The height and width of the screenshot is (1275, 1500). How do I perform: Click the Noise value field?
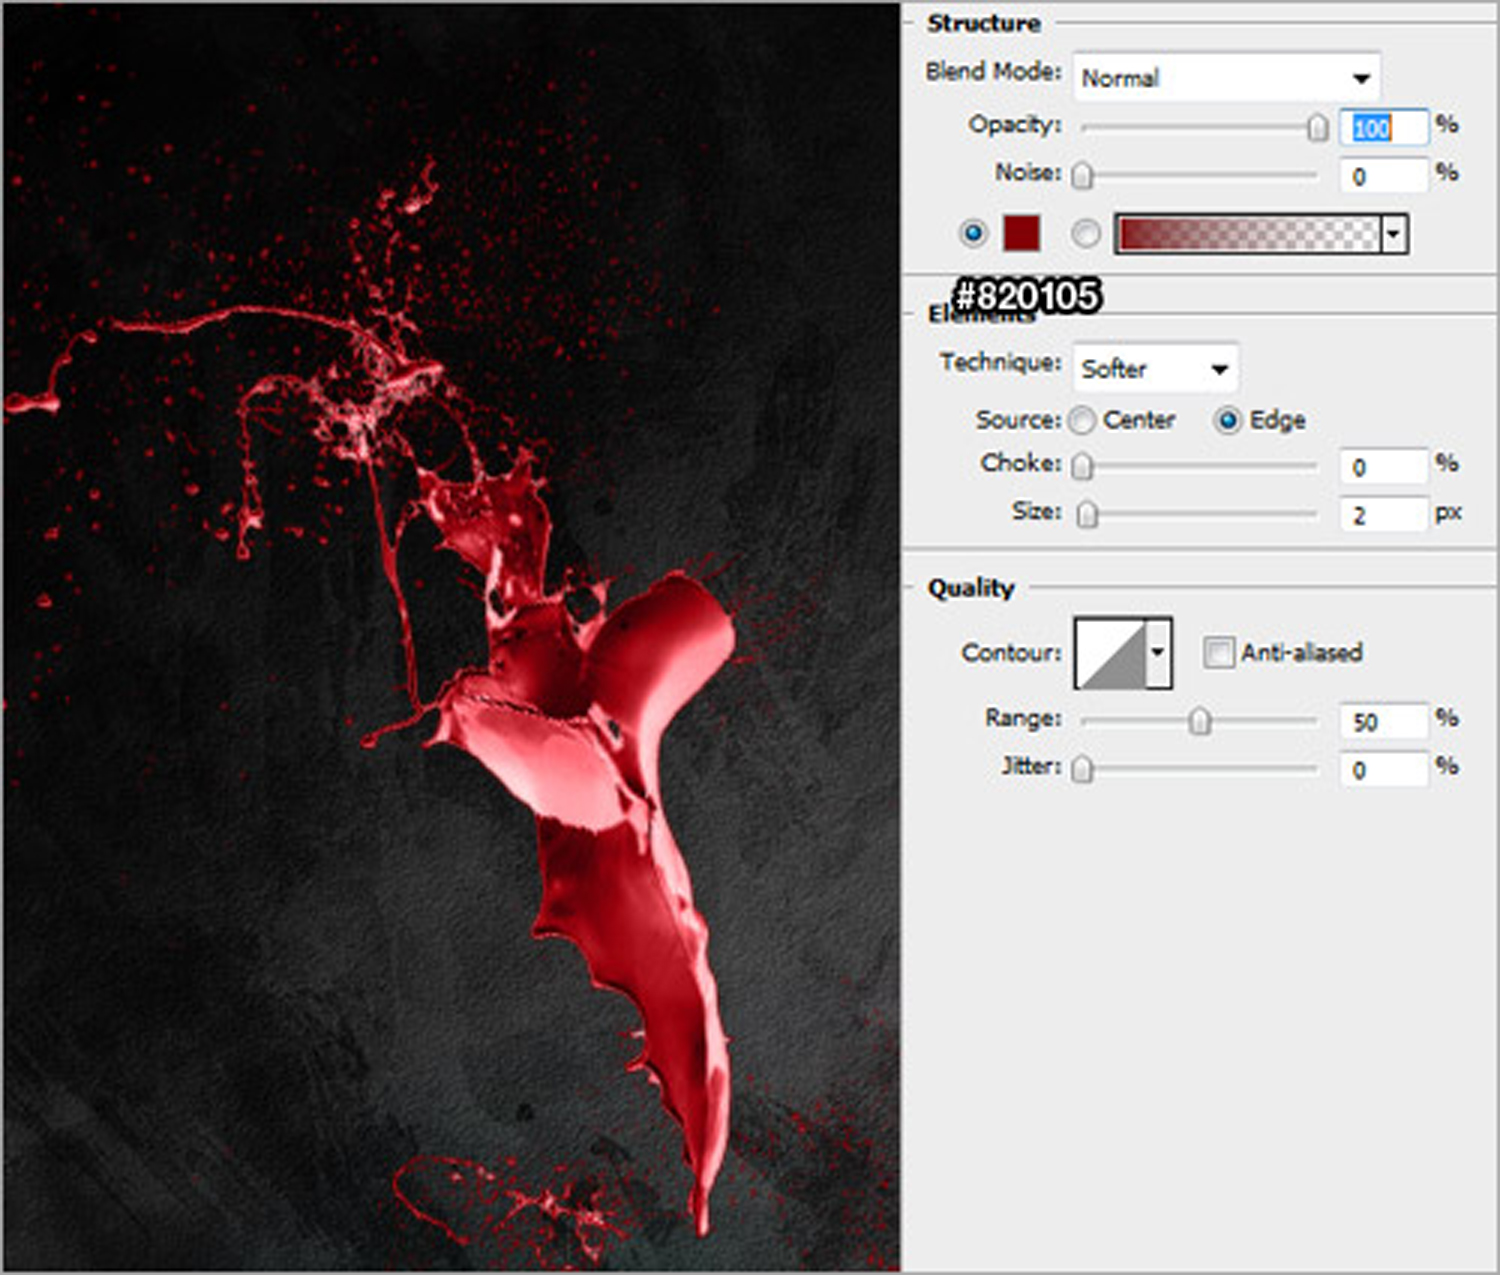point(1383,177)
